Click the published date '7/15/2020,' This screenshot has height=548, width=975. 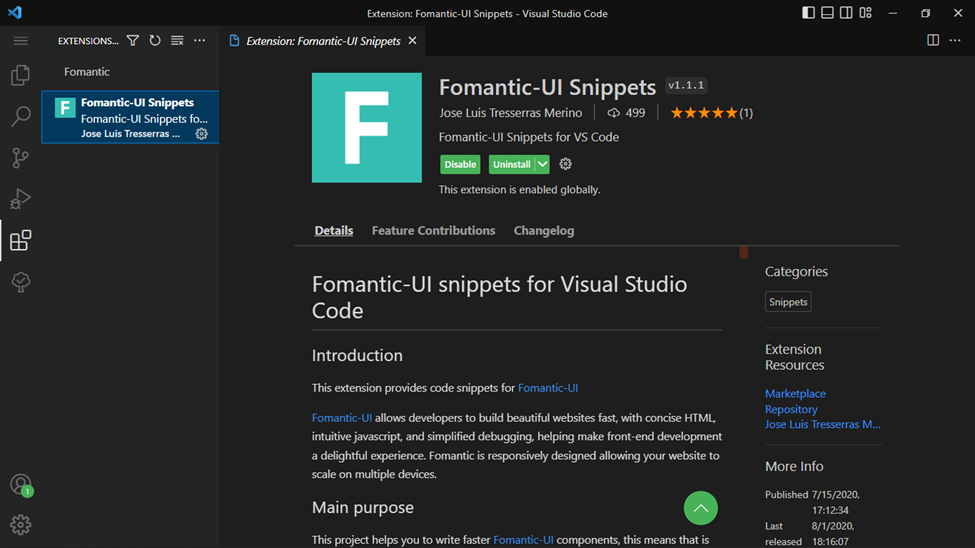836,495
